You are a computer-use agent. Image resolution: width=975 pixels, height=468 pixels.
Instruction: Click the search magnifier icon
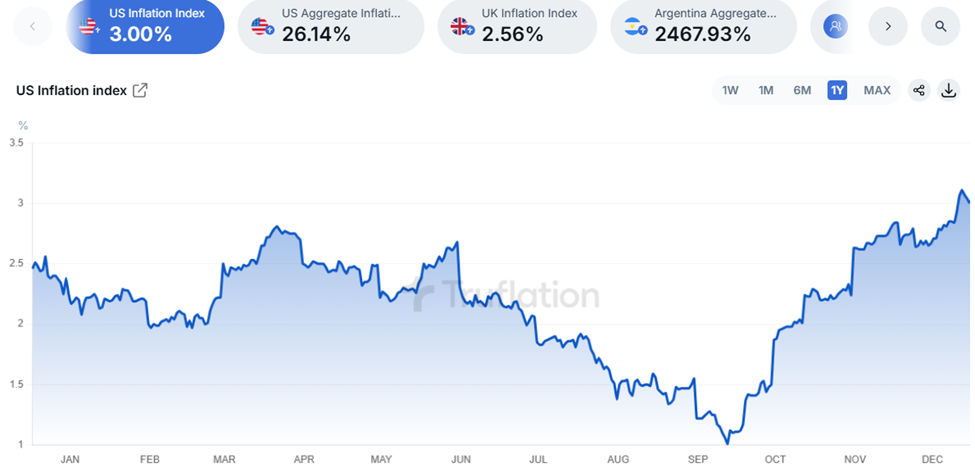[941, 26]
